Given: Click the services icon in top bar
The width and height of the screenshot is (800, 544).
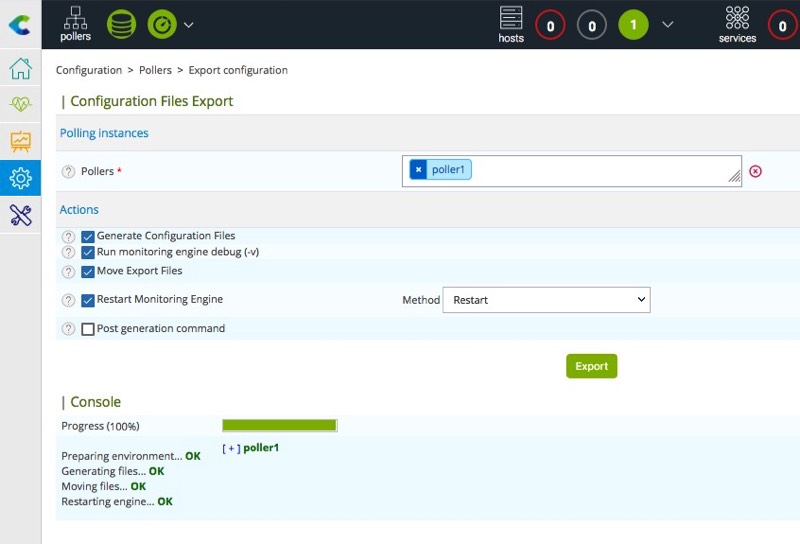Looking at the screenshot, I should 737,23.
